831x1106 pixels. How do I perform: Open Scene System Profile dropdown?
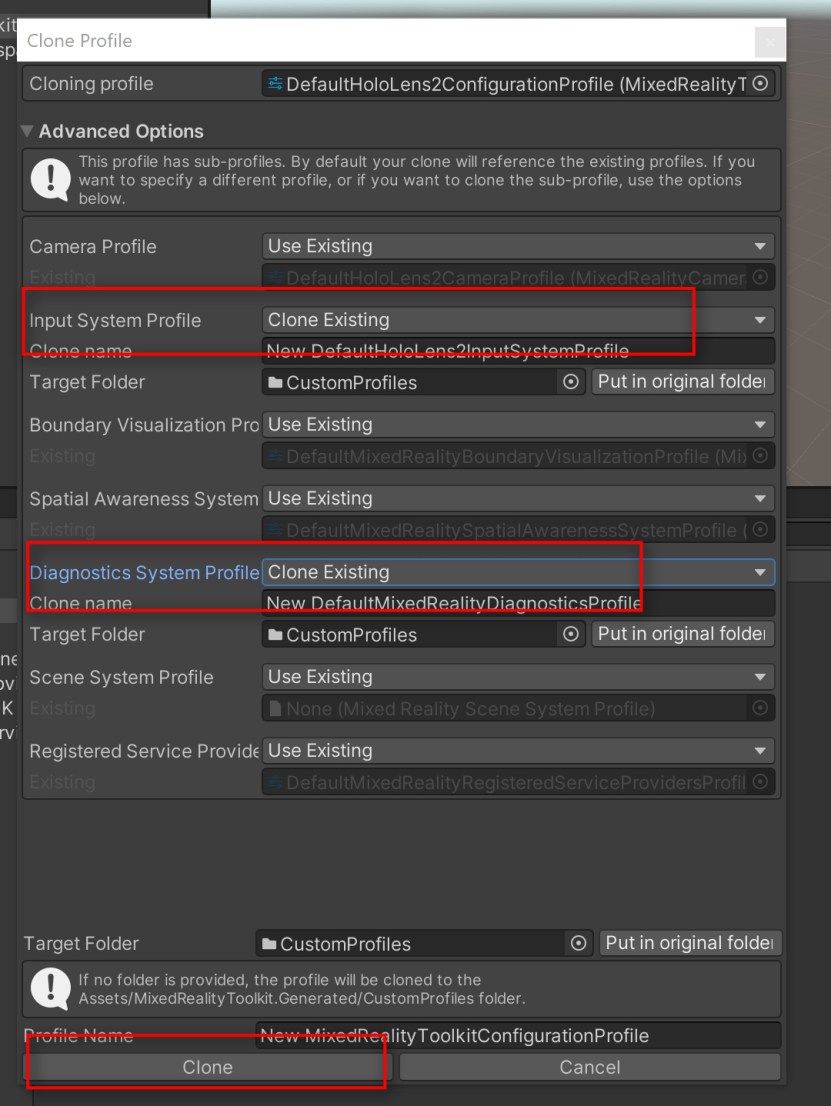(518, 677)
